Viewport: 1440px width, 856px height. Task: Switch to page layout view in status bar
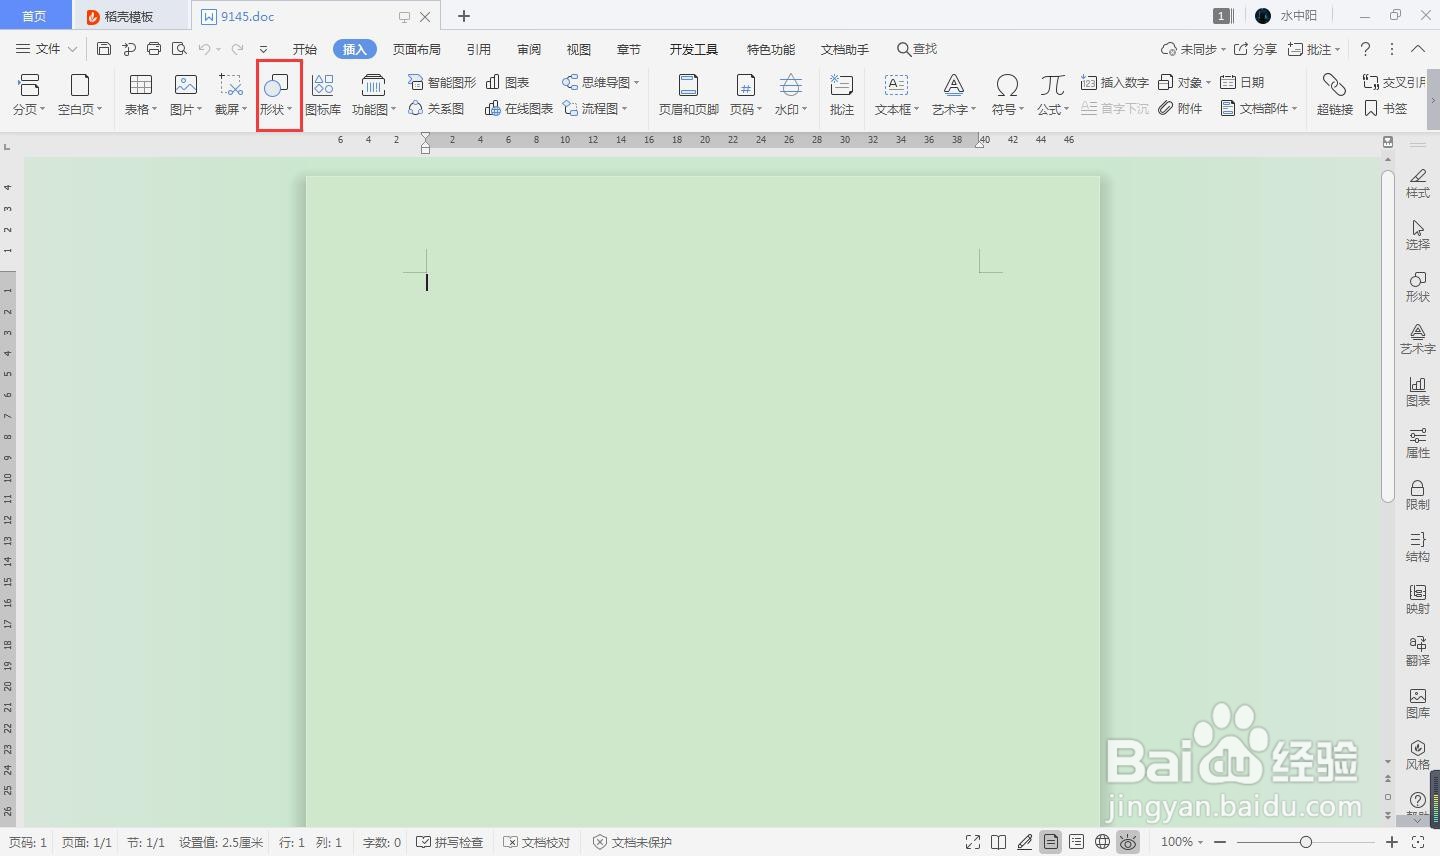(1050, 842)
